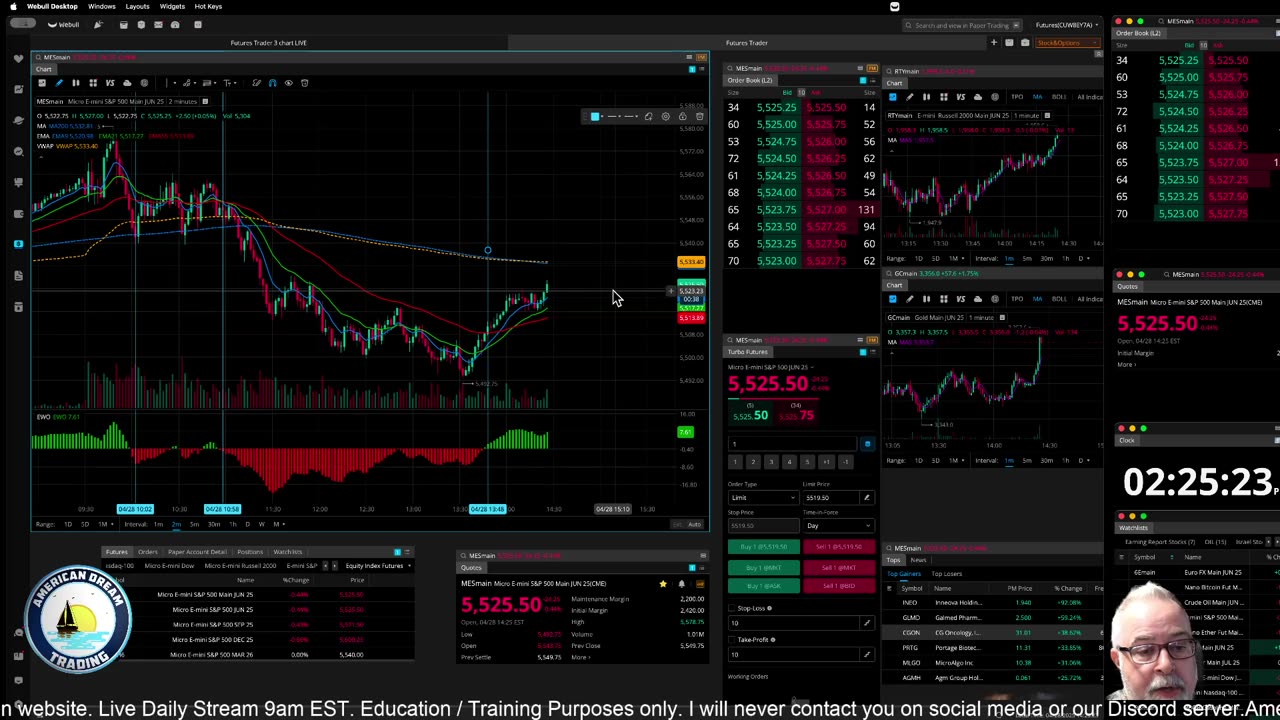
Task: Select the 30m interval on gold chart
Action: pos(1046,460)
